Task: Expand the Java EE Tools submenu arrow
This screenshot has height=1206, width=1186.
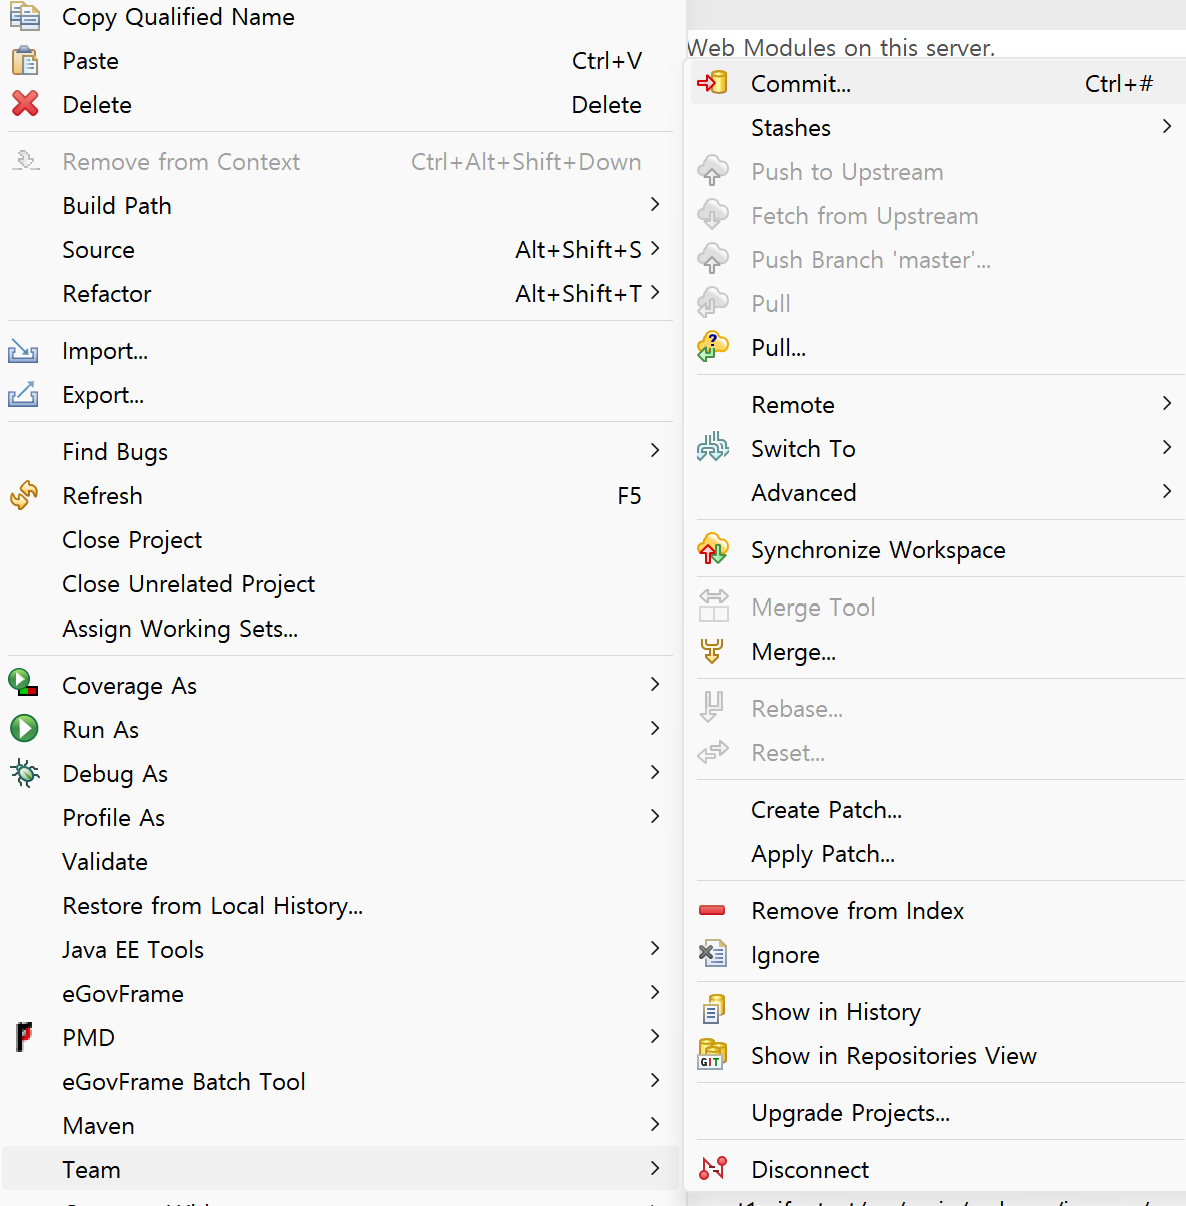Action: point(655,948)
